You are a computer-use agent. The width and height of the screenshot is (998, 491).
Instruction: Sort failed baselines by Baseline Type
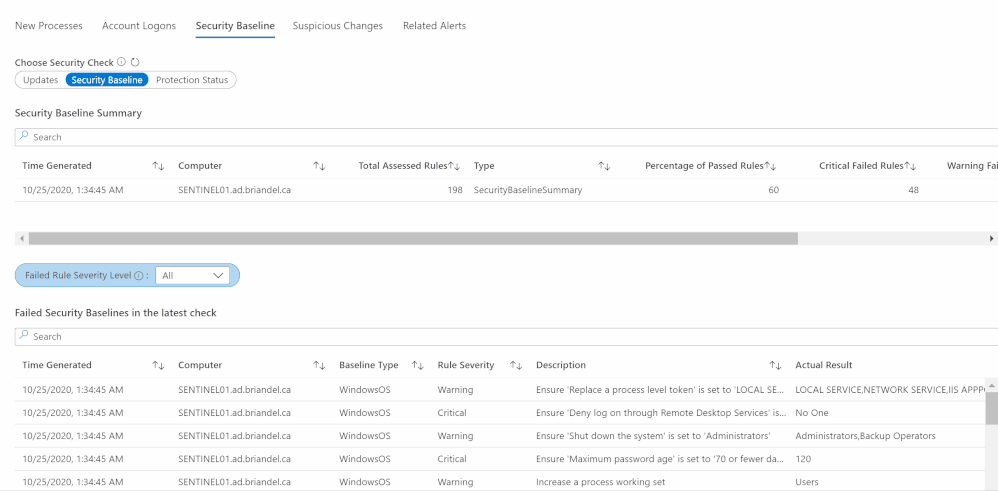tap(418, 366)
